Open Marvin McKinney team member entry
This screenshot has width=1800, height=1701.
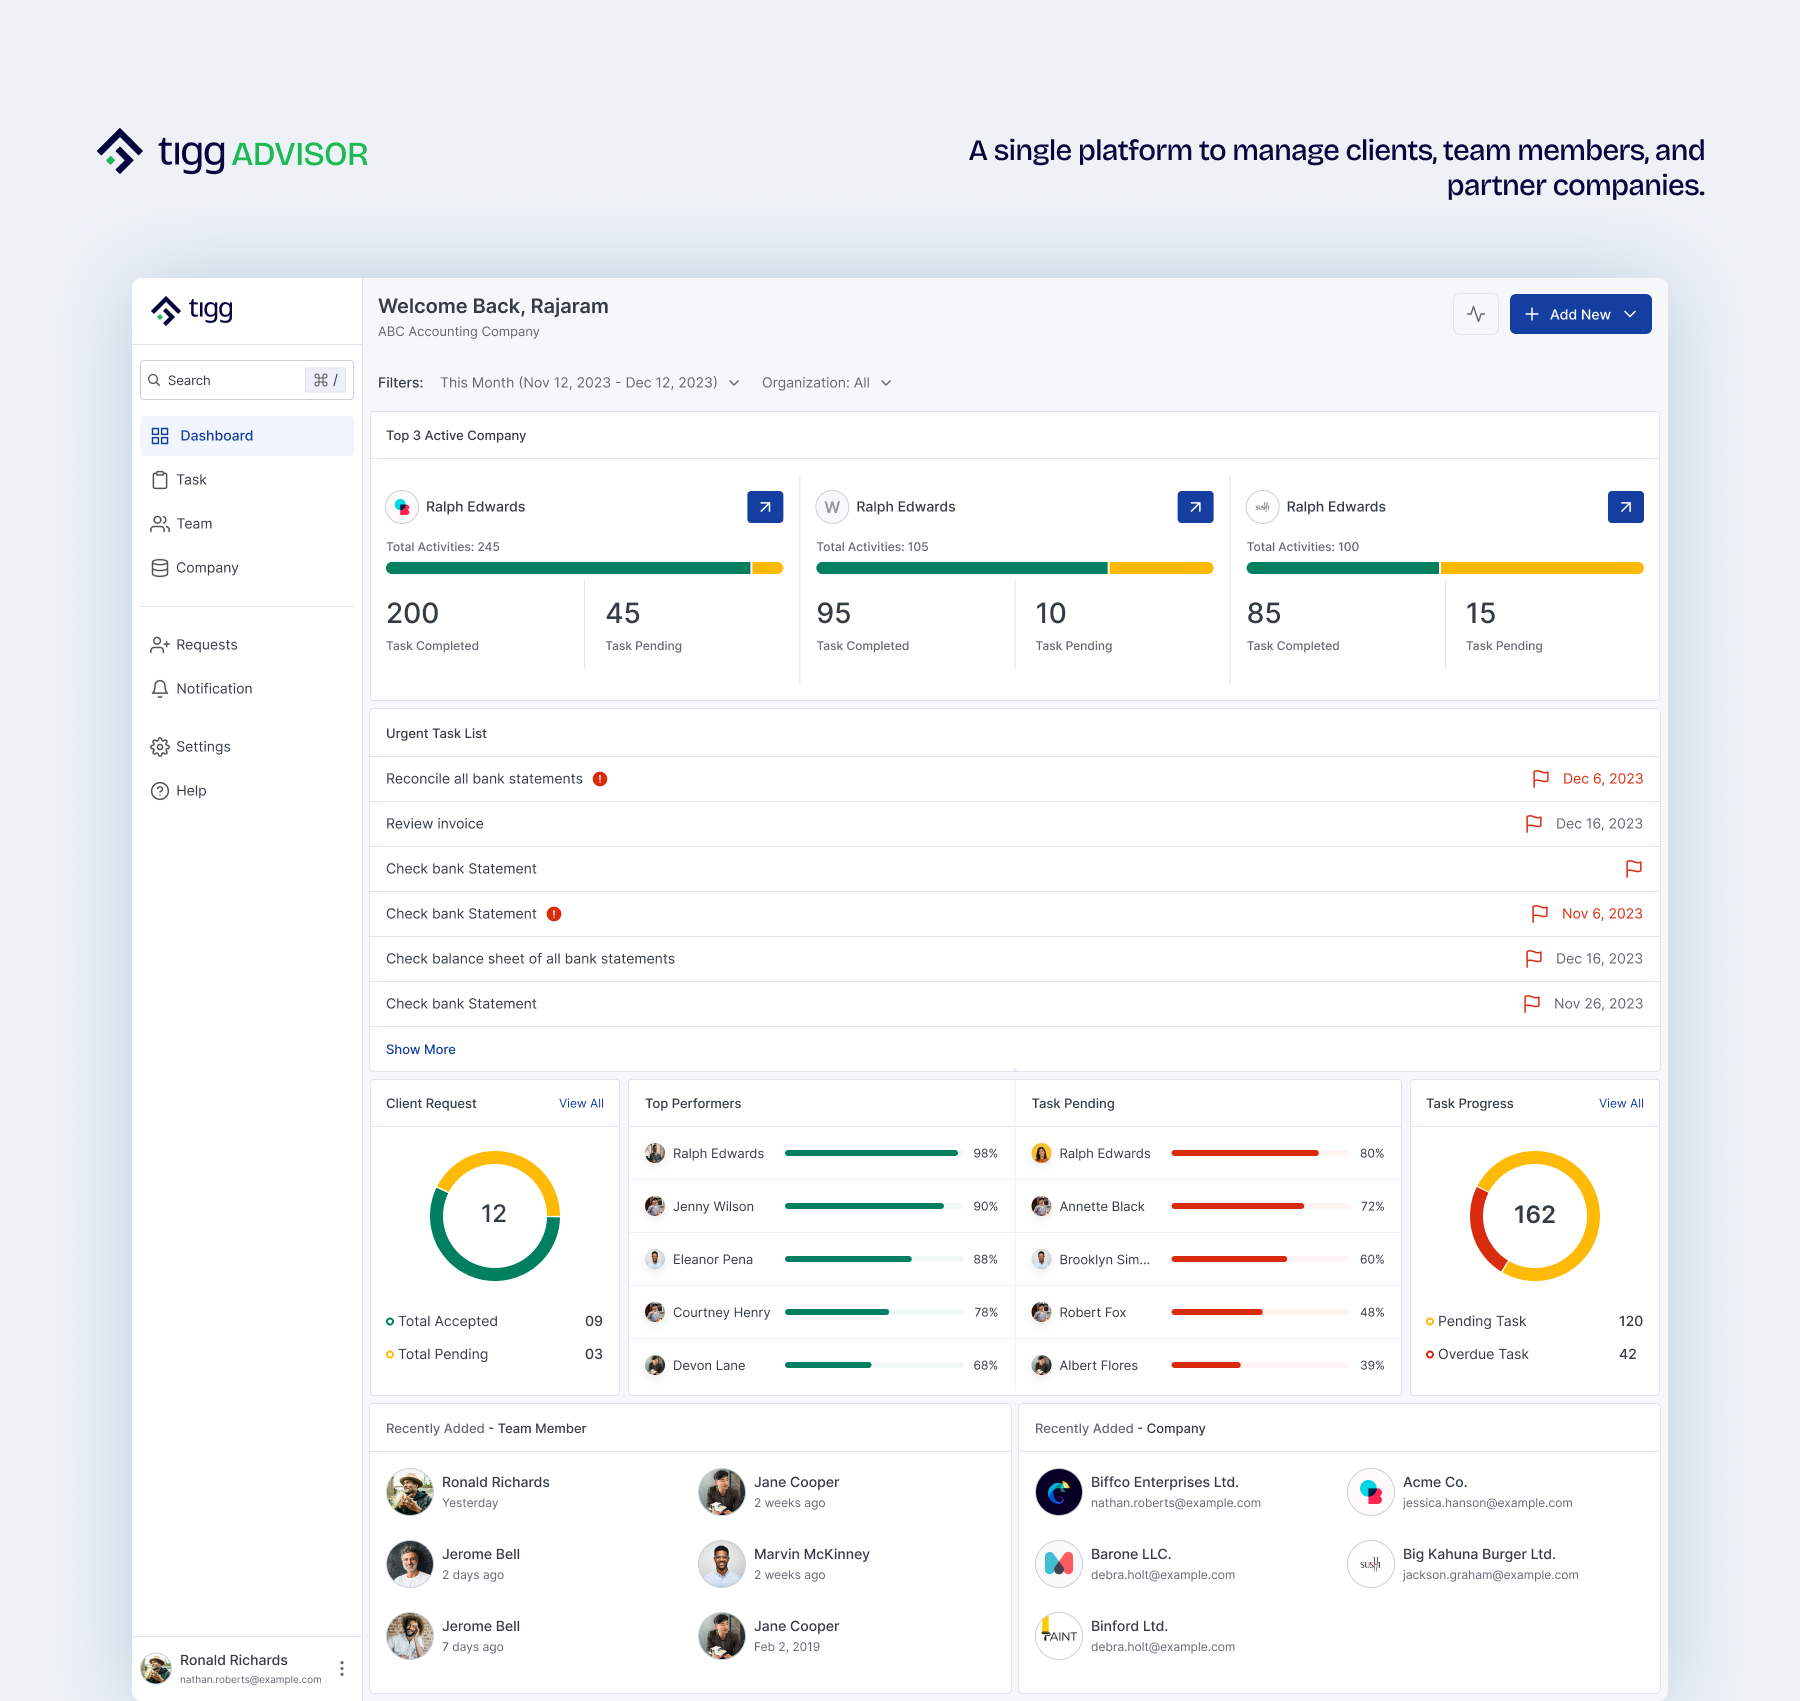point(785,1564)
